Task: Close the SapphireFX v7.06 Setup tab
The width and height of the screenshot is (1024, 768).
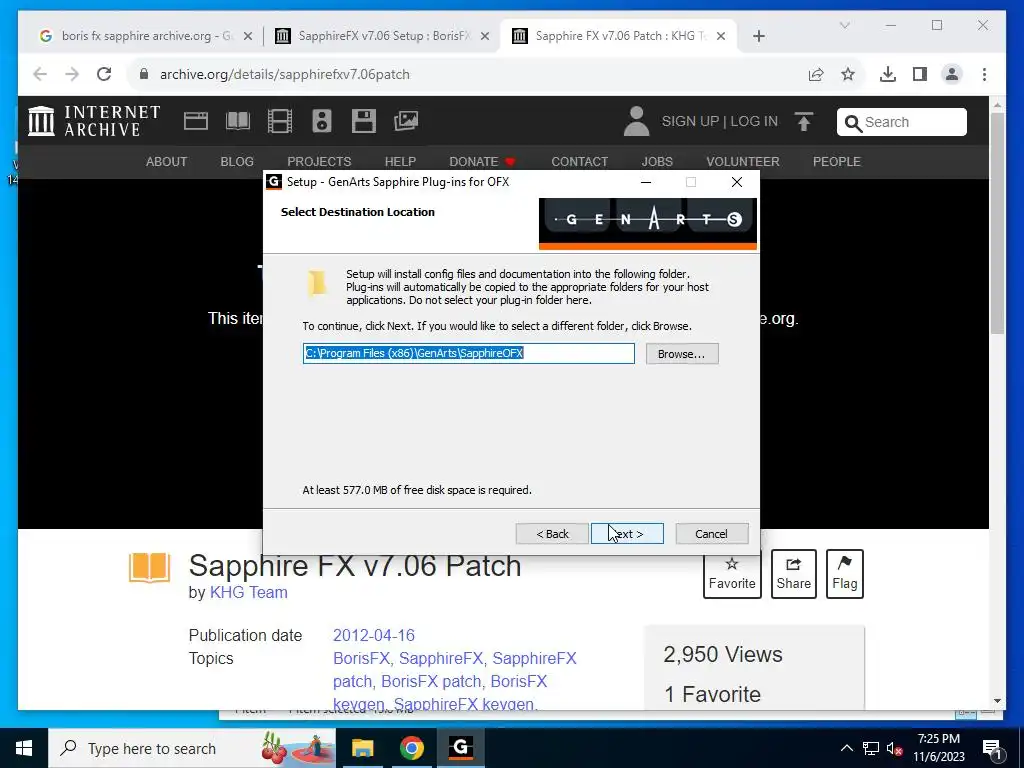Action: click(485, 36)
